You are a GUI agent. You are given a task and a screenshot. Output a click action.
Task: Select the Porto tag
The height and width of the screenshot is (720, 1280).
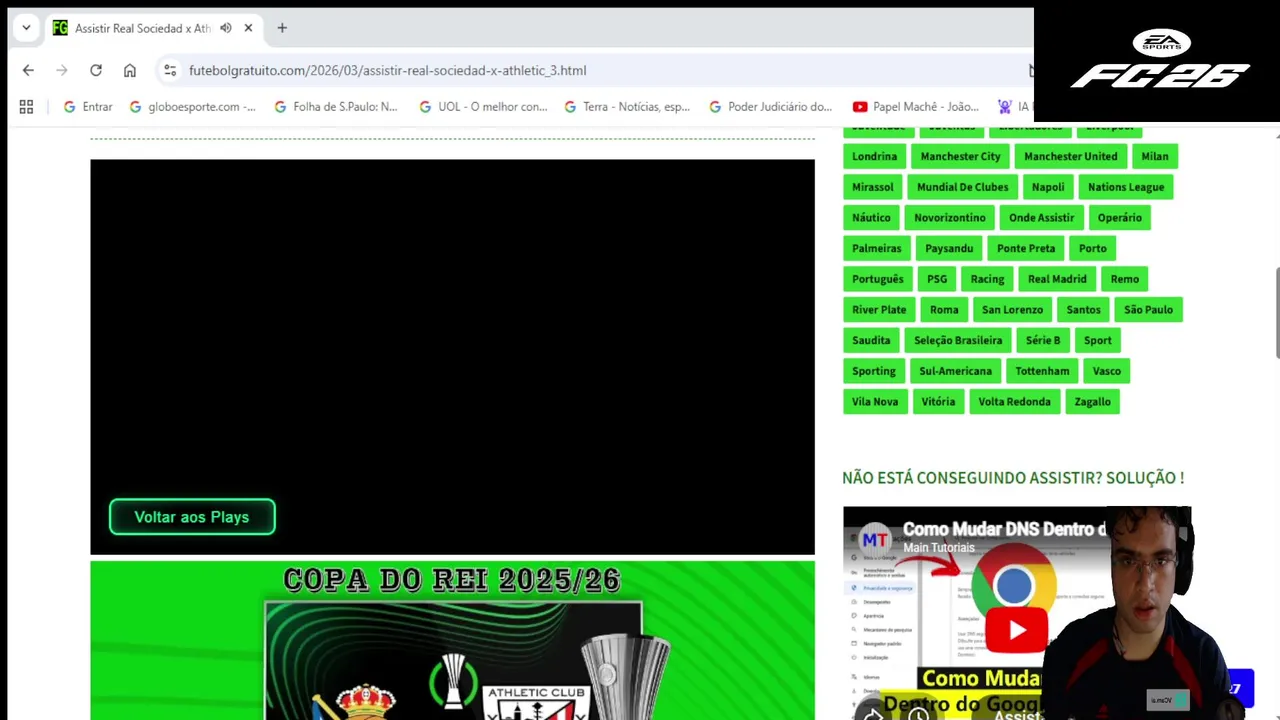(x=1092, y=248)
